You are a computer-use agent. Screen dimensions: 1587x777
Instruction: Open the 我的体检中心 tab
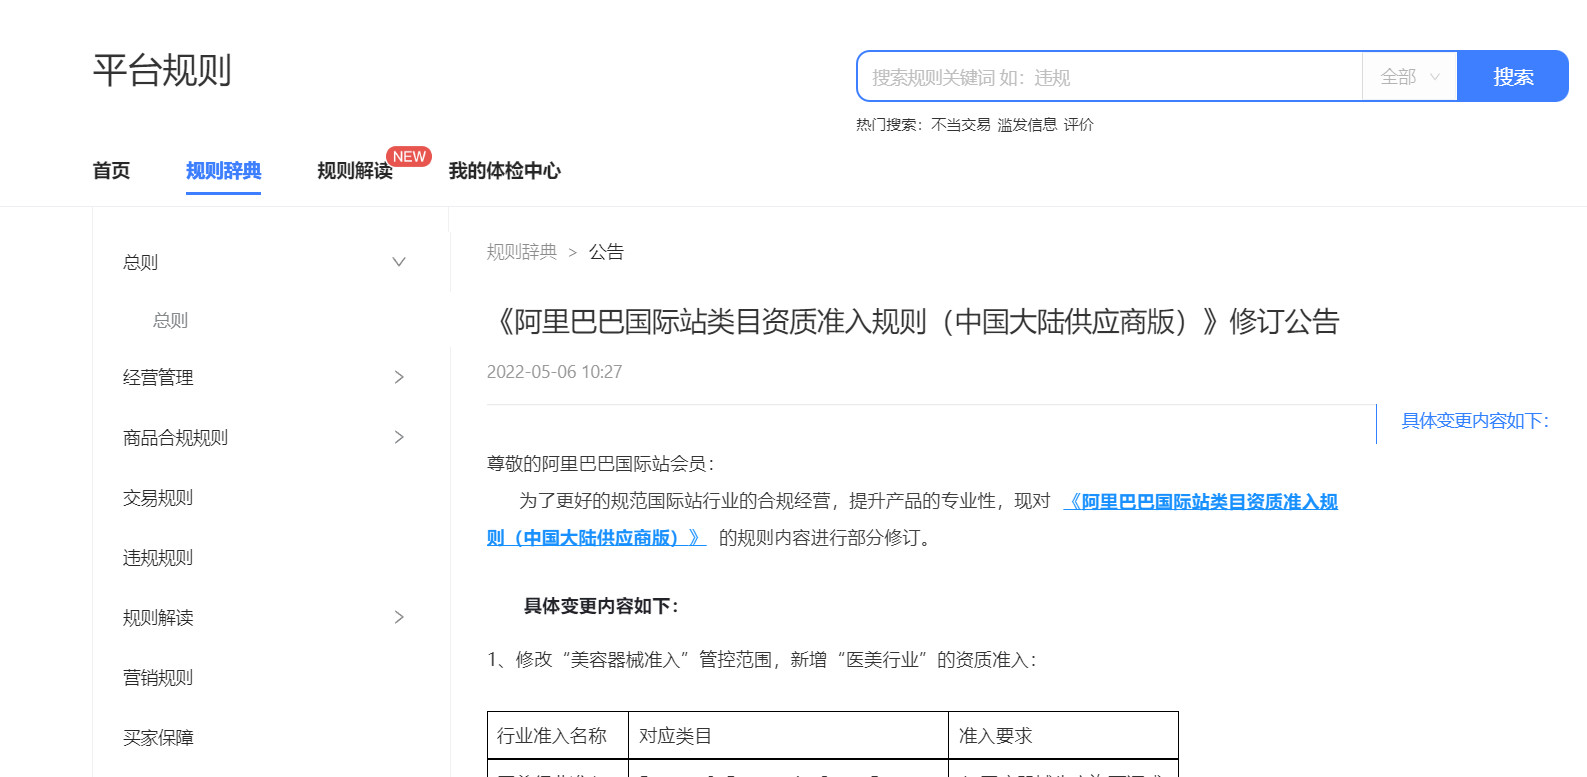click(504, 171)
